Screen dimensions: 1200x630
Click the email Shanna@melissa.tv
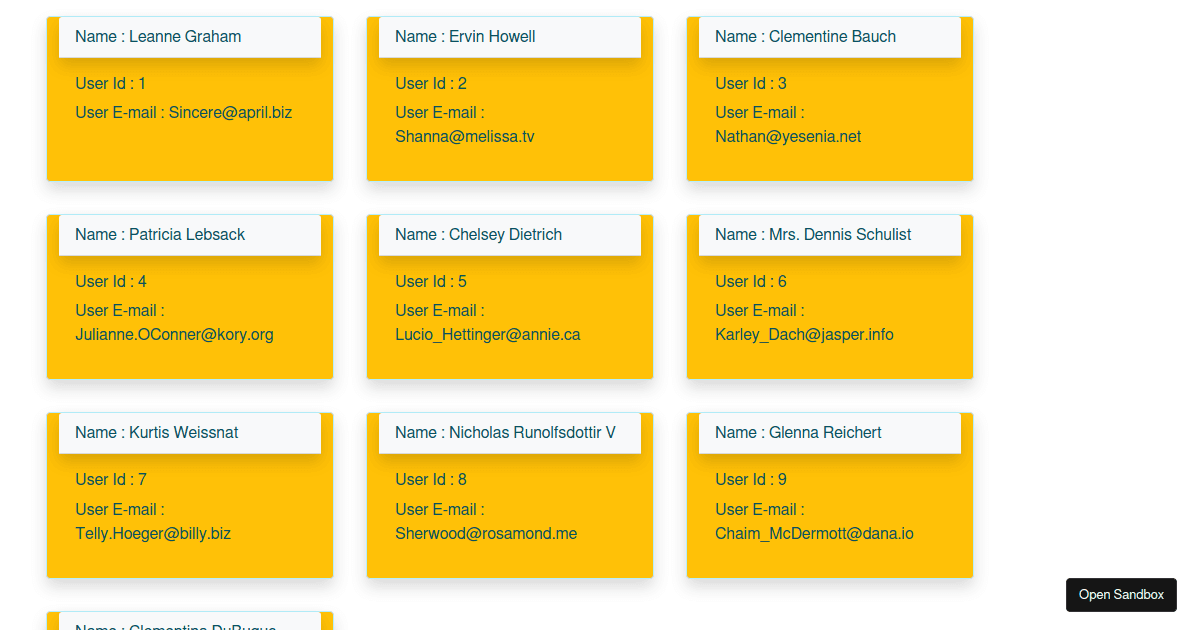464,136
